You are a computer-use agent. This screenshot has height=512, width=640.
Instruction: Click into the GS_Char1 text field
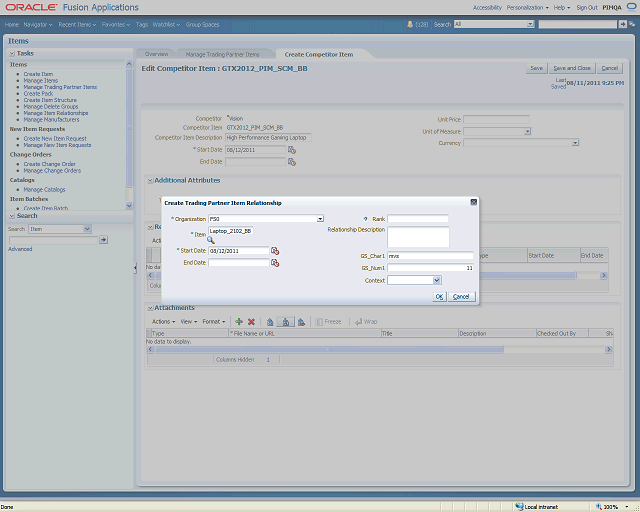[430, 256]
